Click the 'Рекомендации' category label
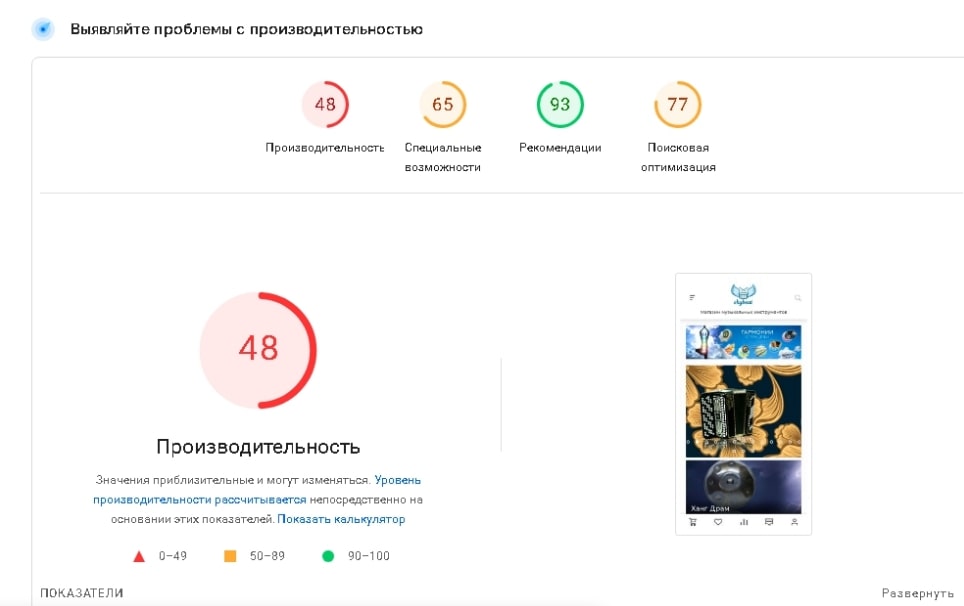 (x=560, y=147)
